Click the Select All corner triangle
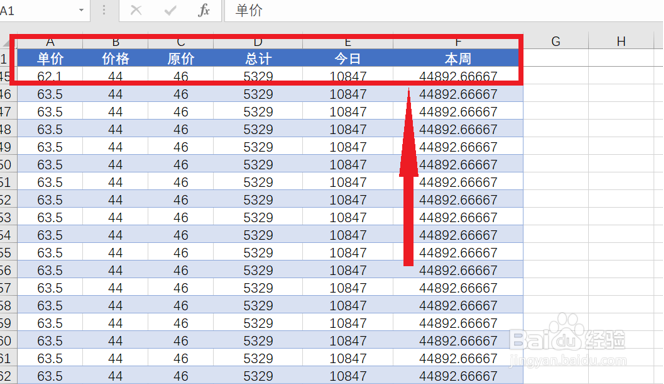664x384 pixels. [7, 42]
